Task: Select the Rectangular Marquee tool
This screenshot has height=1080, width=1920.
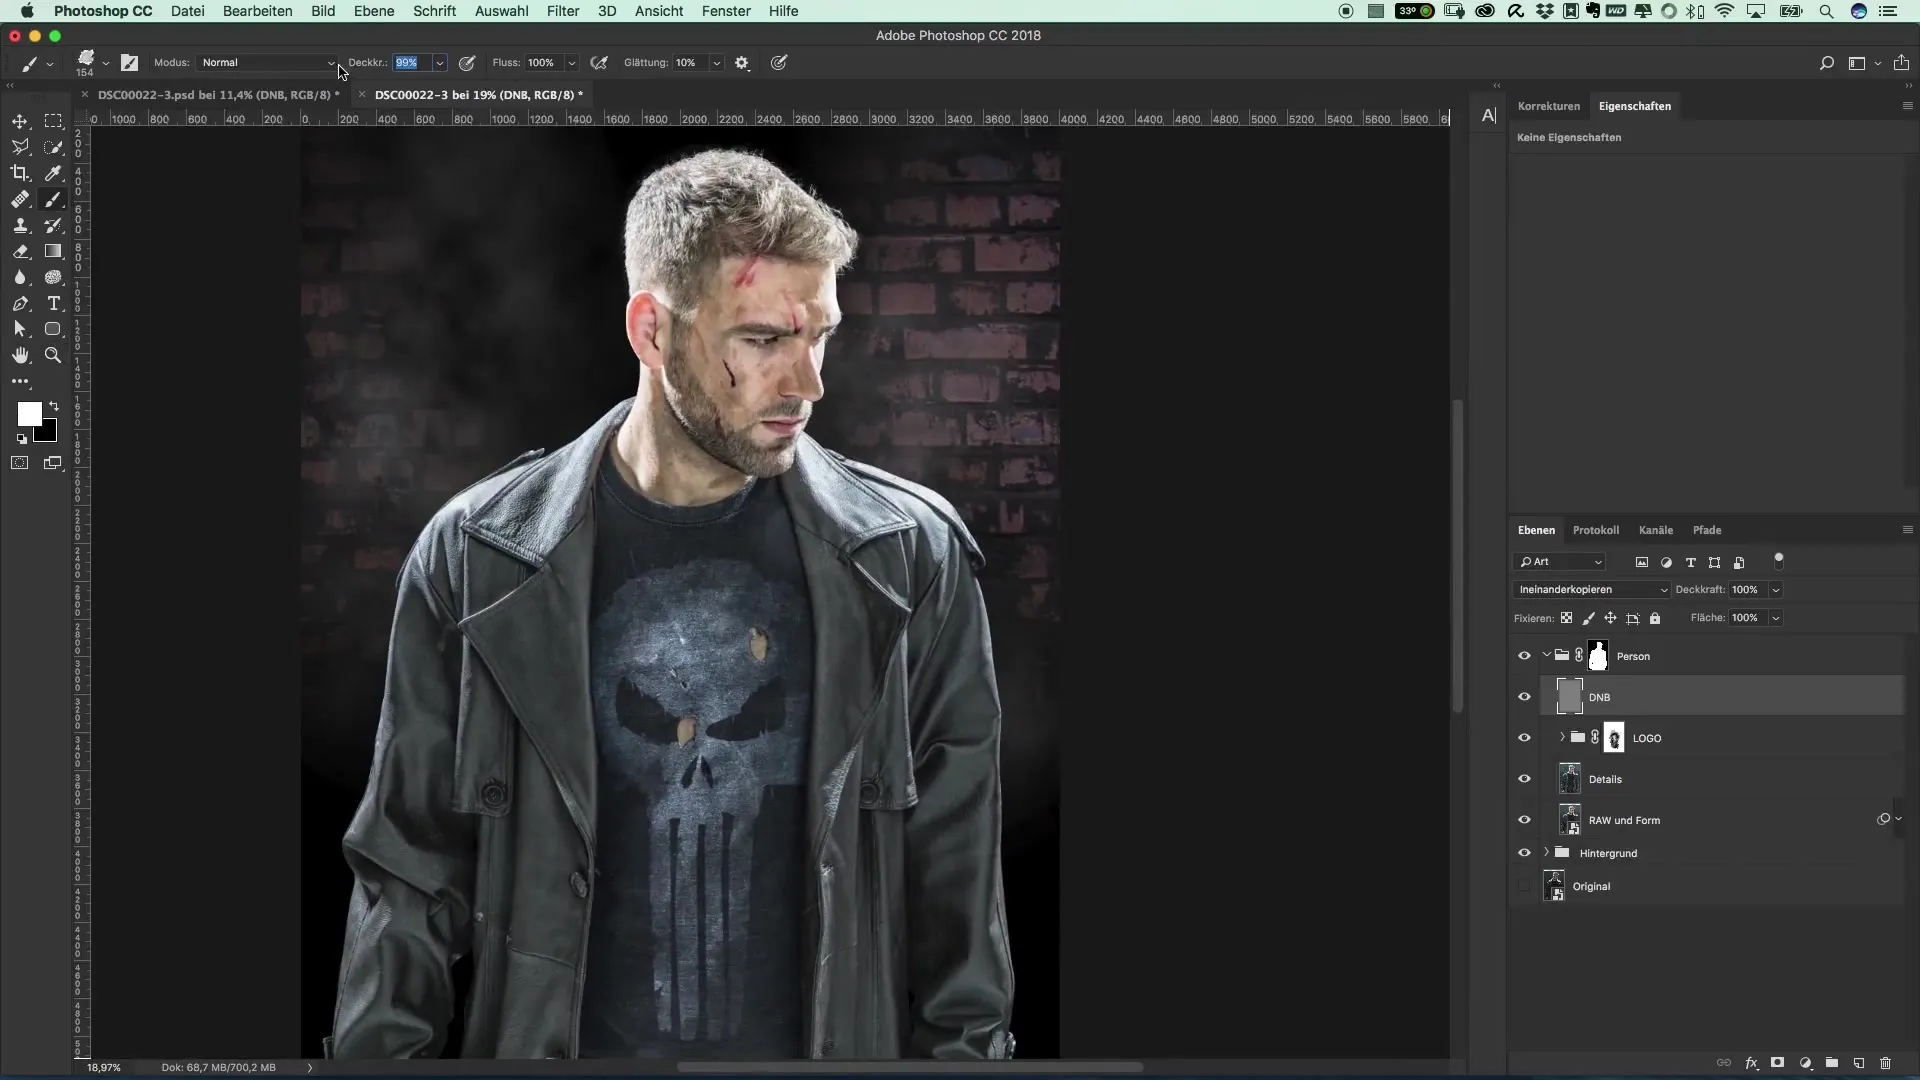Action: coord(54,121)
